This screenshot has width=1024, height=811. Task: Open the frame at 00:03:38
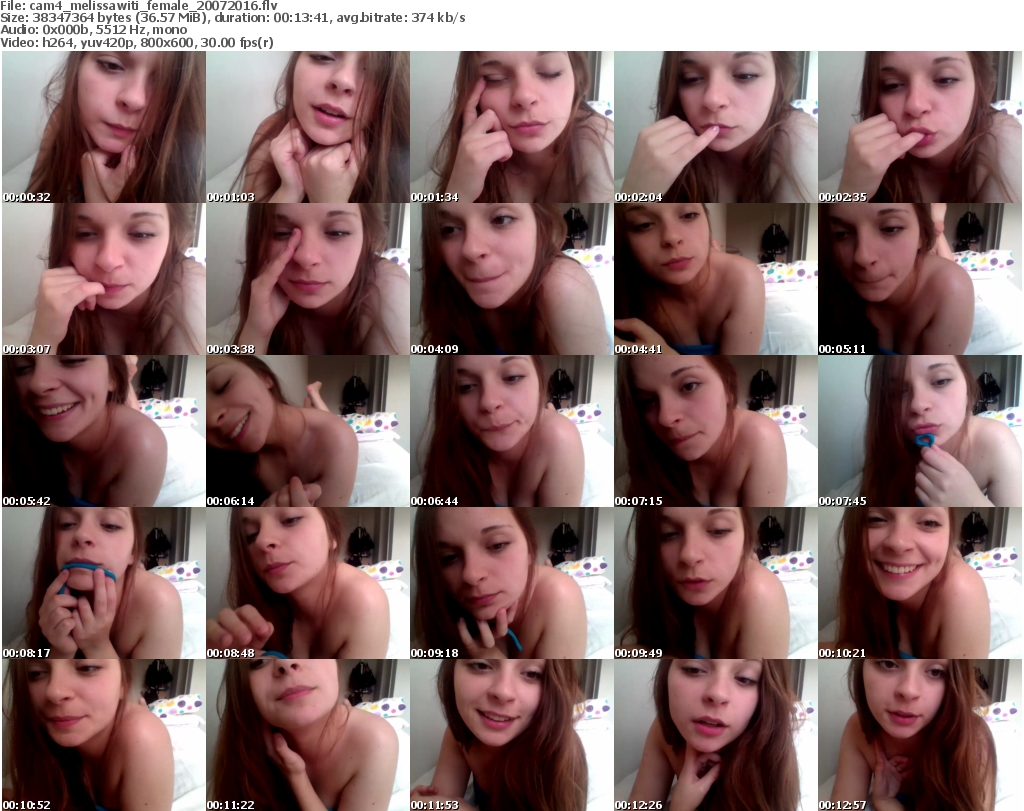coord(308,279)
